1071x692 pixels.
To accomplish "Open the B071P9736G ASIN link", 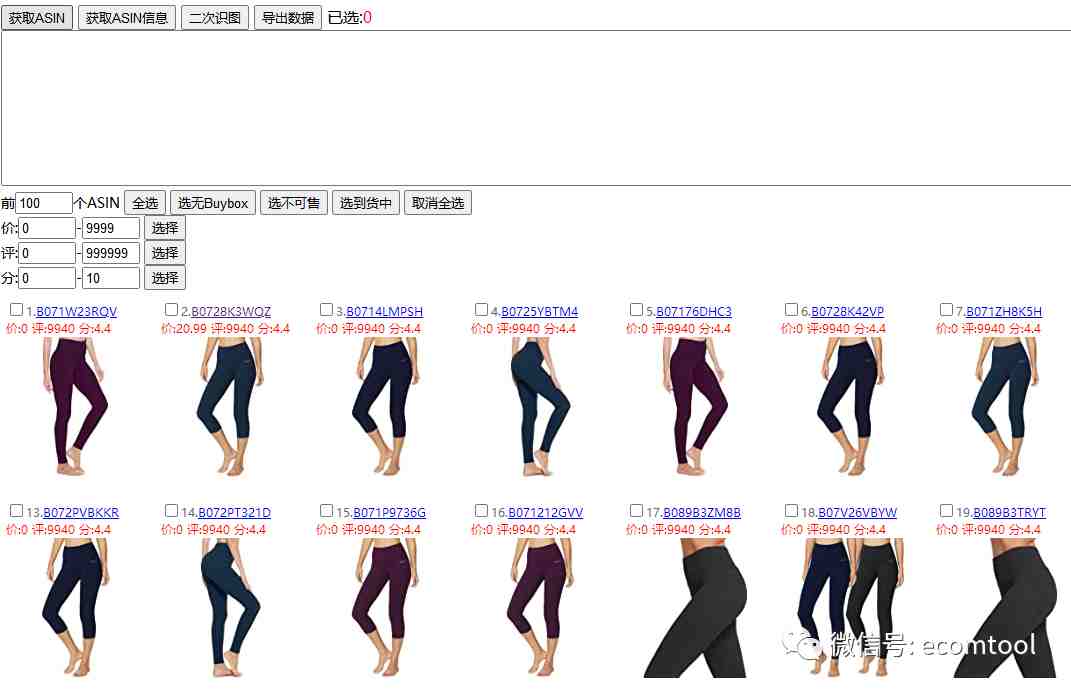I will [x=389, y=512].
